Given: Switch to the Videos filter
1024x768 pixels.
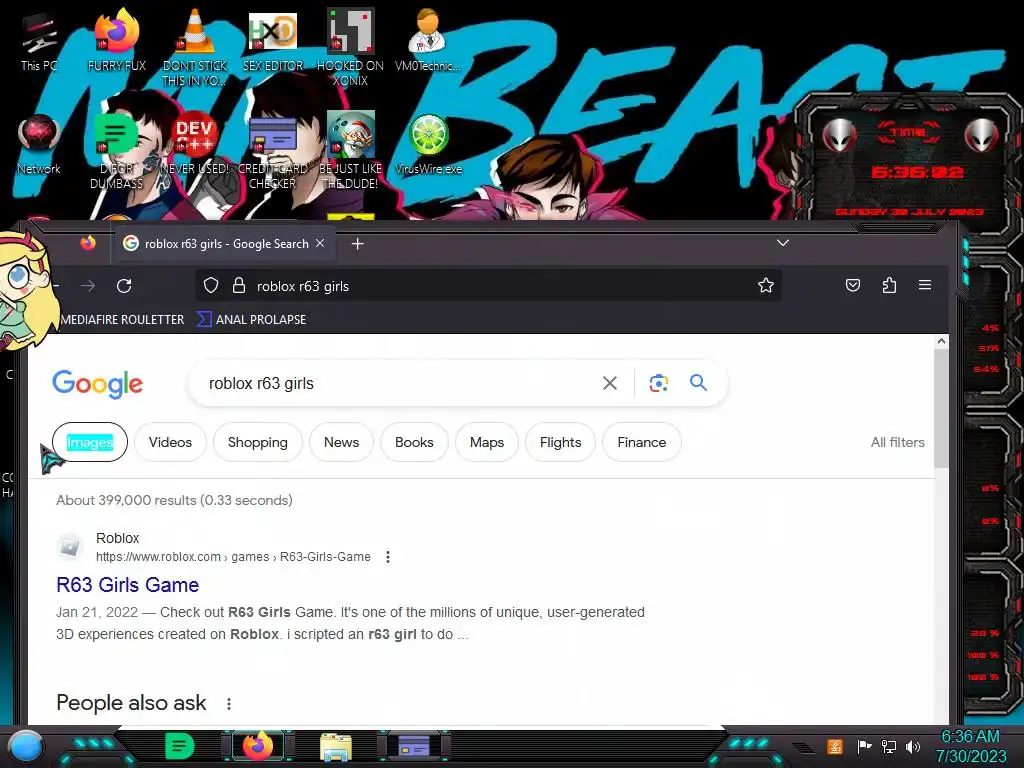Looking at the screenshot, I should pos(170,442).
